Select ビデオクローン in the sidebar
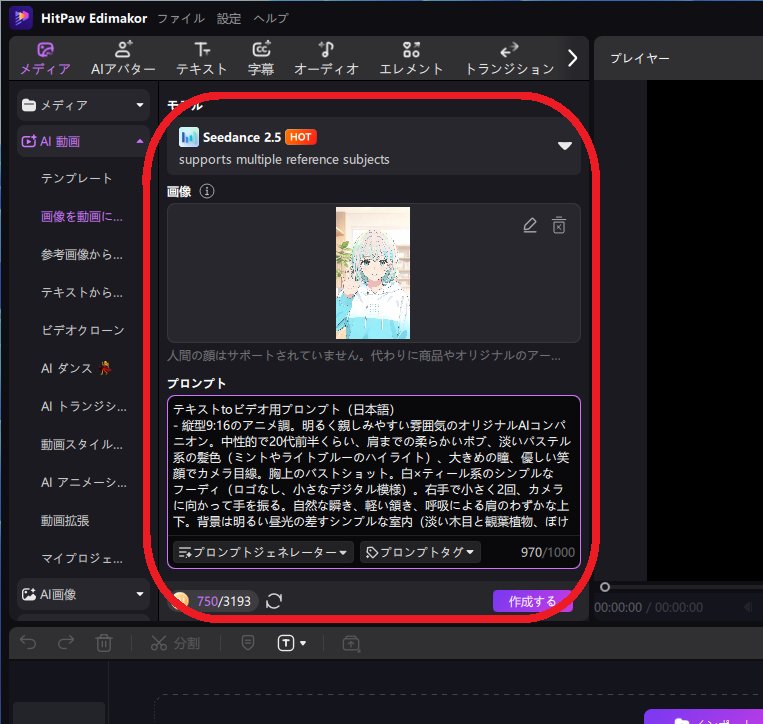This screenshot has height=724, width=763. (83, 330)
